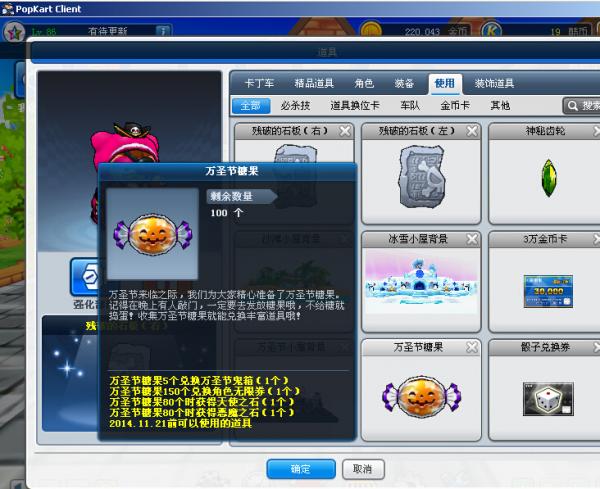Filter by 道具换位卡
The width and height of the screenshot is (600, 489).
pyautogui.click(x=355, y=106)
